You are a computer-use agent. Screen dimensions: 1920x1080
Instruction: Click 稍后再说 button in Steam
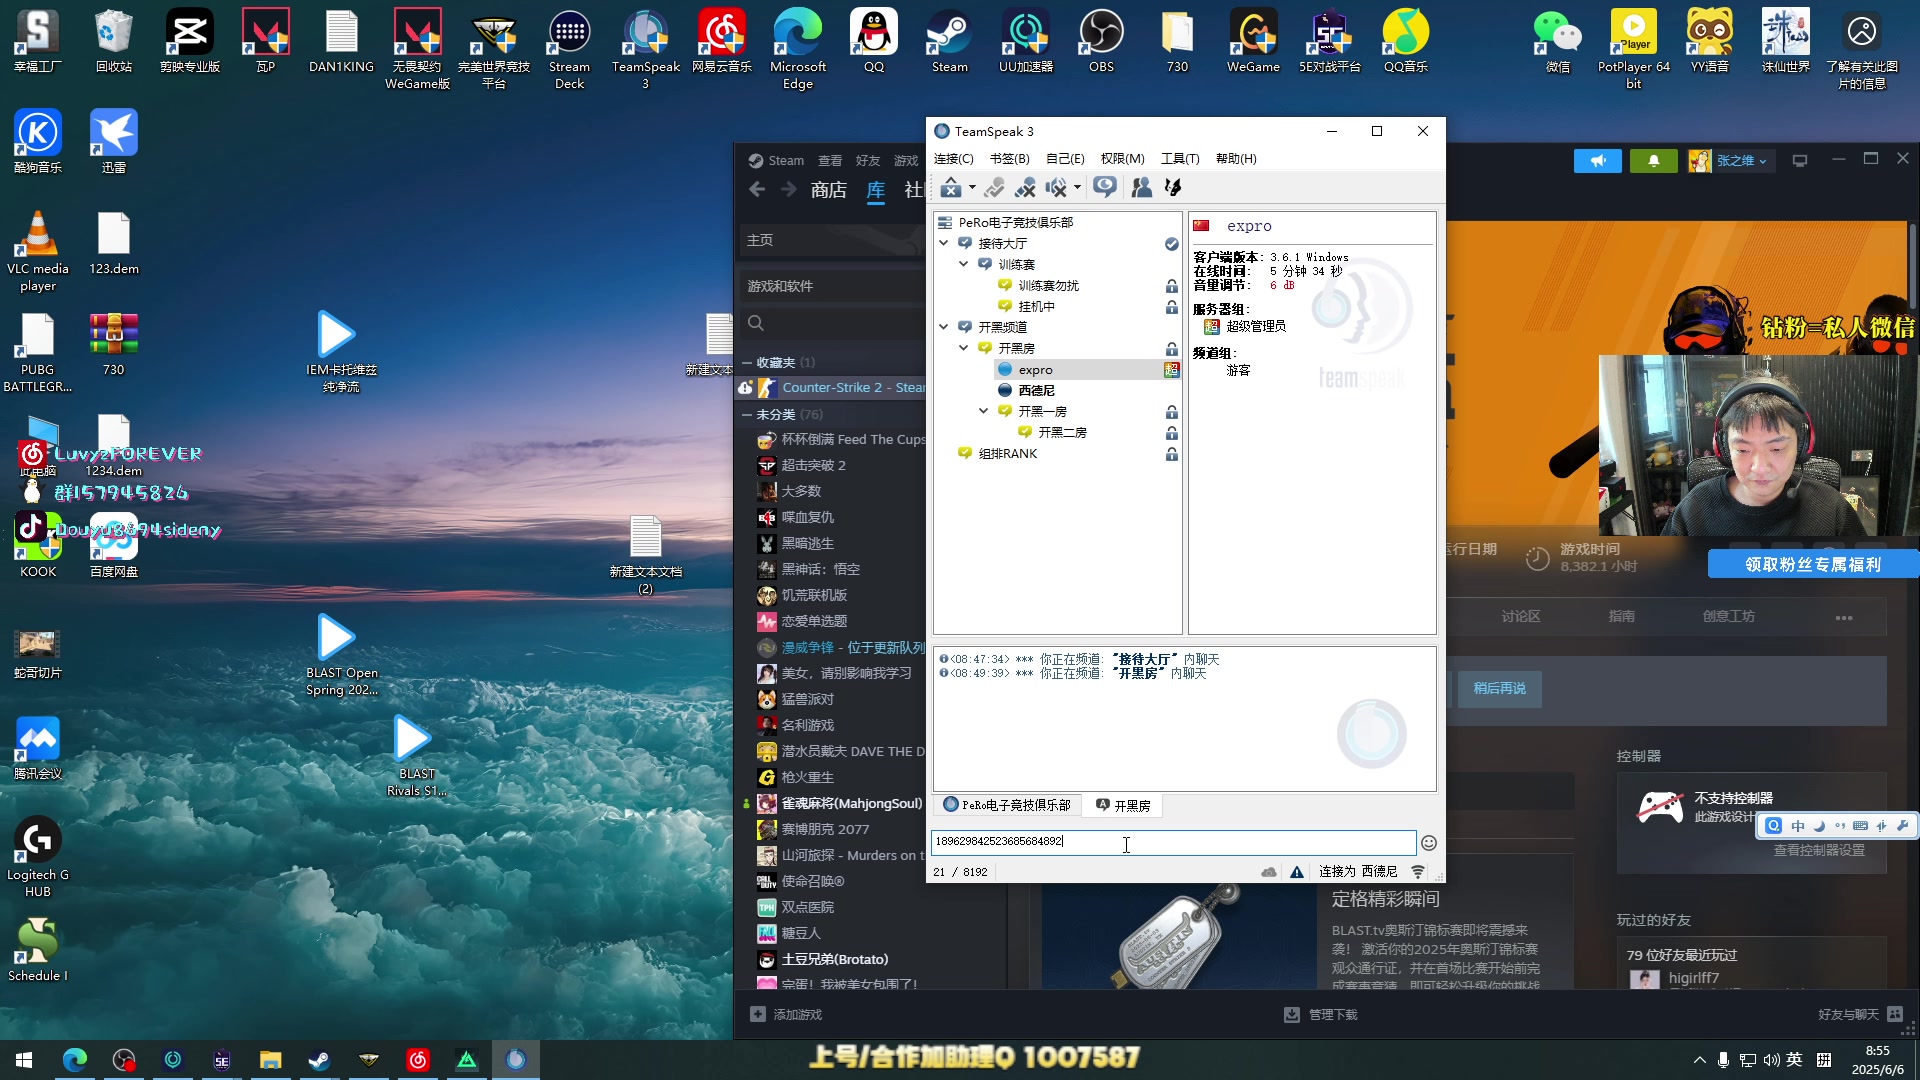click(1499, 689)
